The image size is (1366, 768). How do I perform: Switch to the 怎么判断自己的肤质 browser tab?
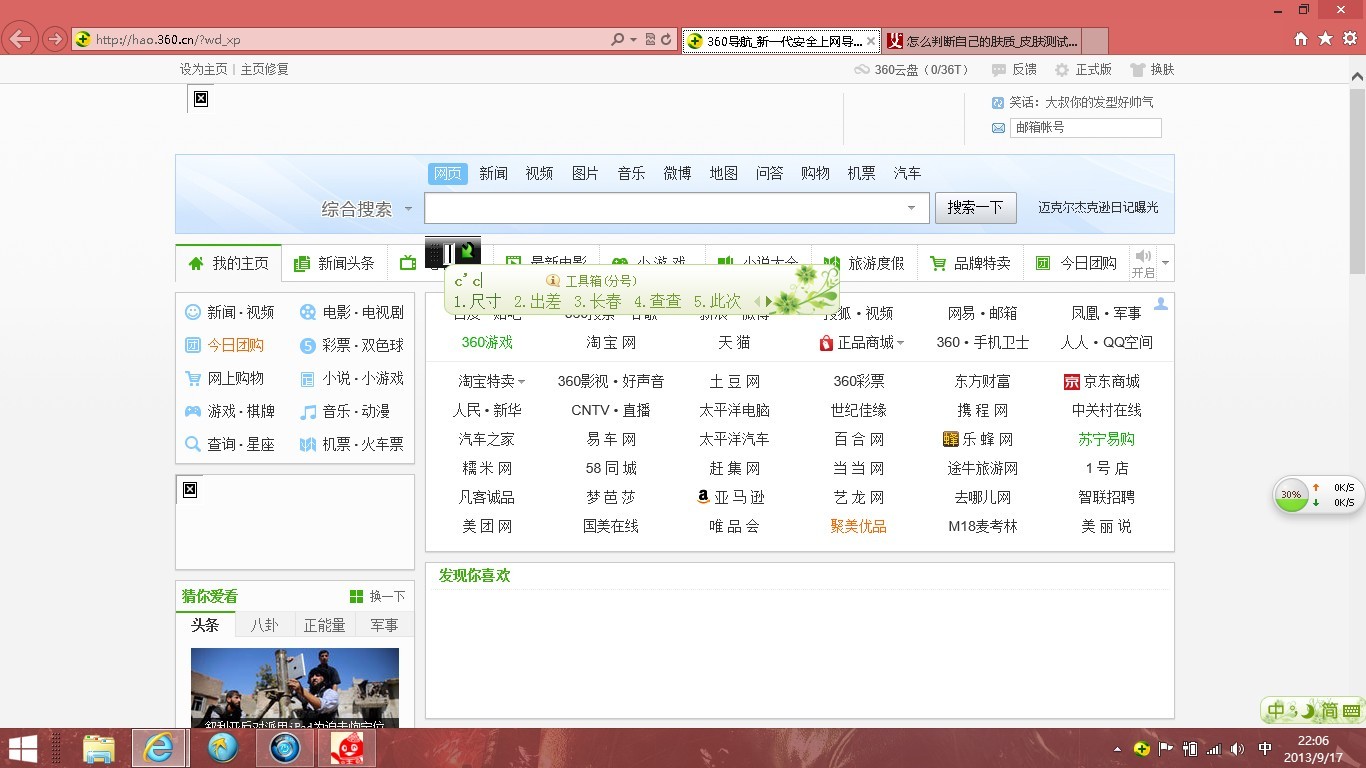click(982, 41)
